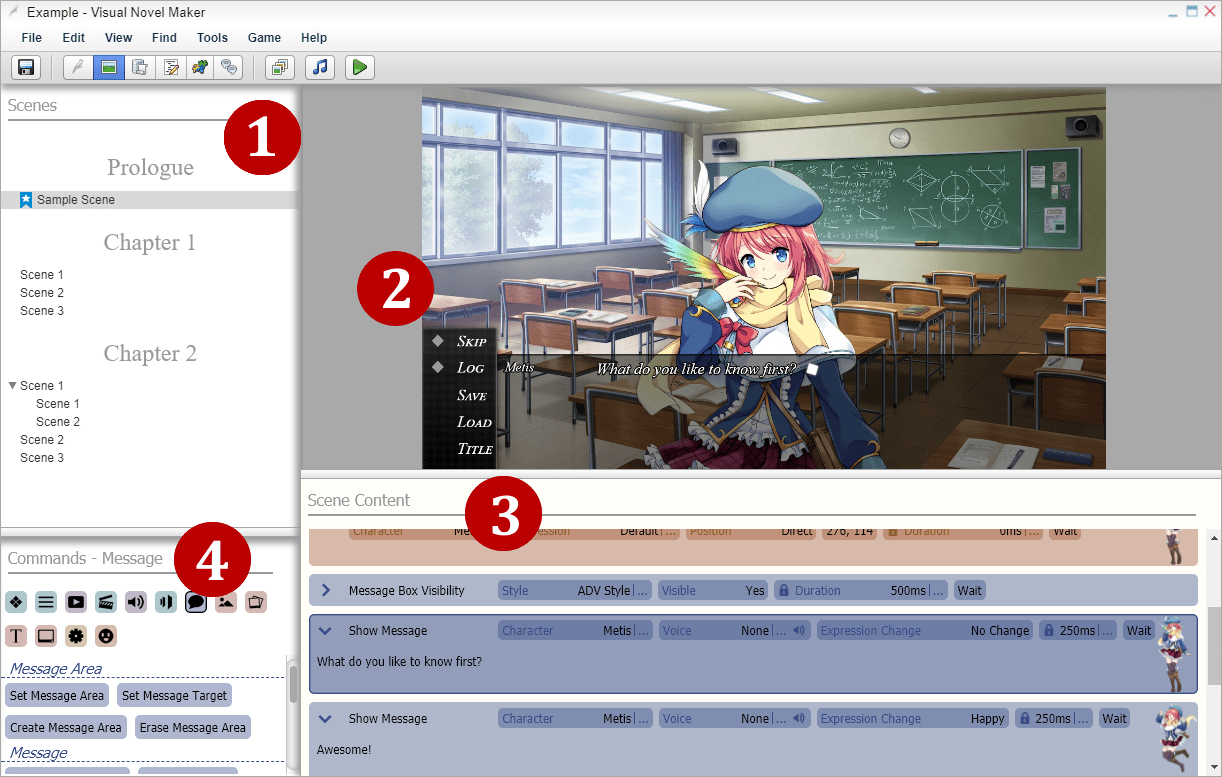Click Metis thumbnail on the No Change message
This screenshot has height=777, width=1222.
tap(1174, 654)
